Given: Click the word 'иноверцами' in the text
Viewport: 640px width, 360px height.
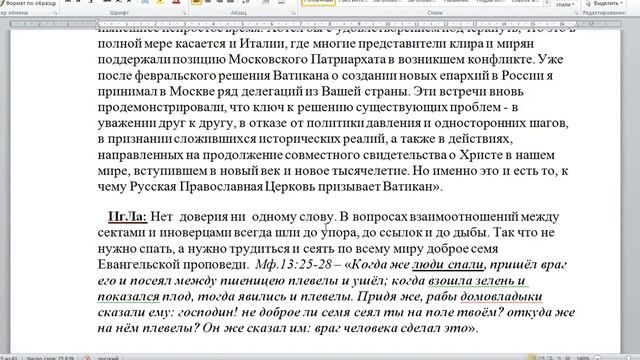Looking at the screenshot, I should pyautogui.click(x=195, y=233).
